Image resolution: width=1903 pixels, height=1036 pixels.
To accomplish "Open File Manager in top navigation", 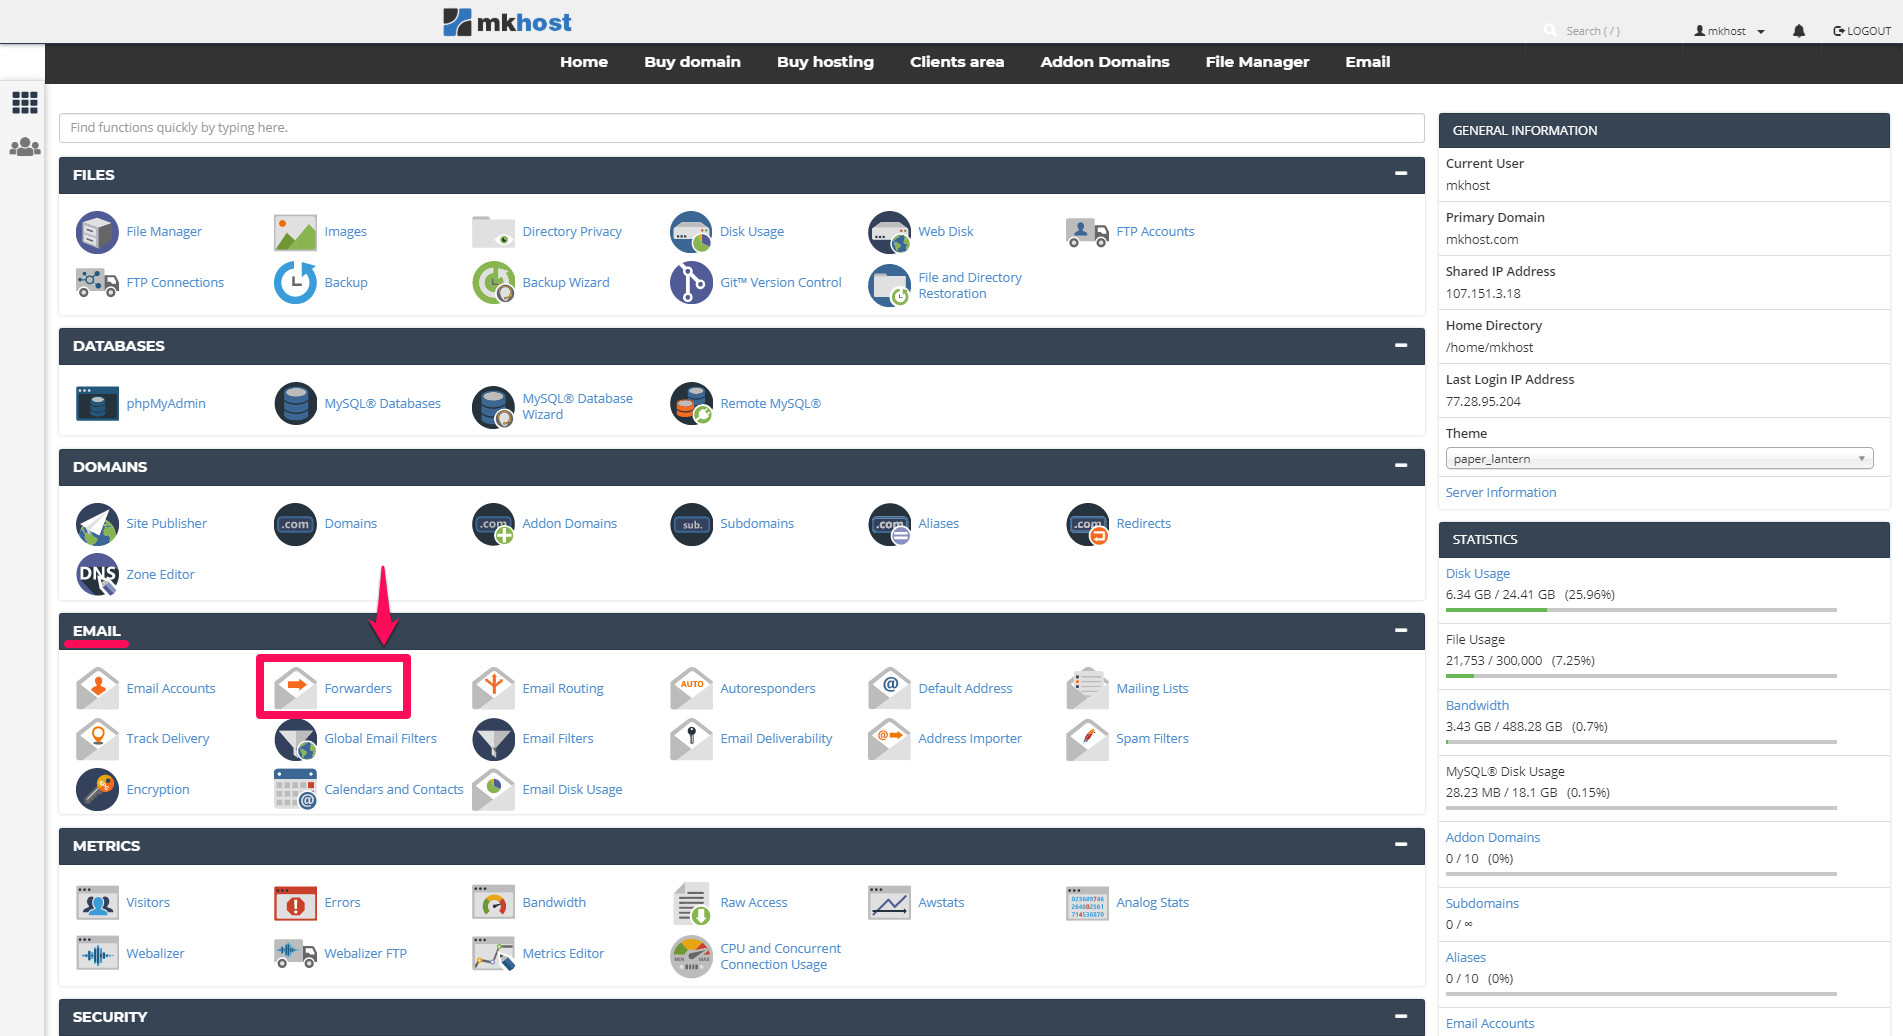I will click(x=1257, y=62).
